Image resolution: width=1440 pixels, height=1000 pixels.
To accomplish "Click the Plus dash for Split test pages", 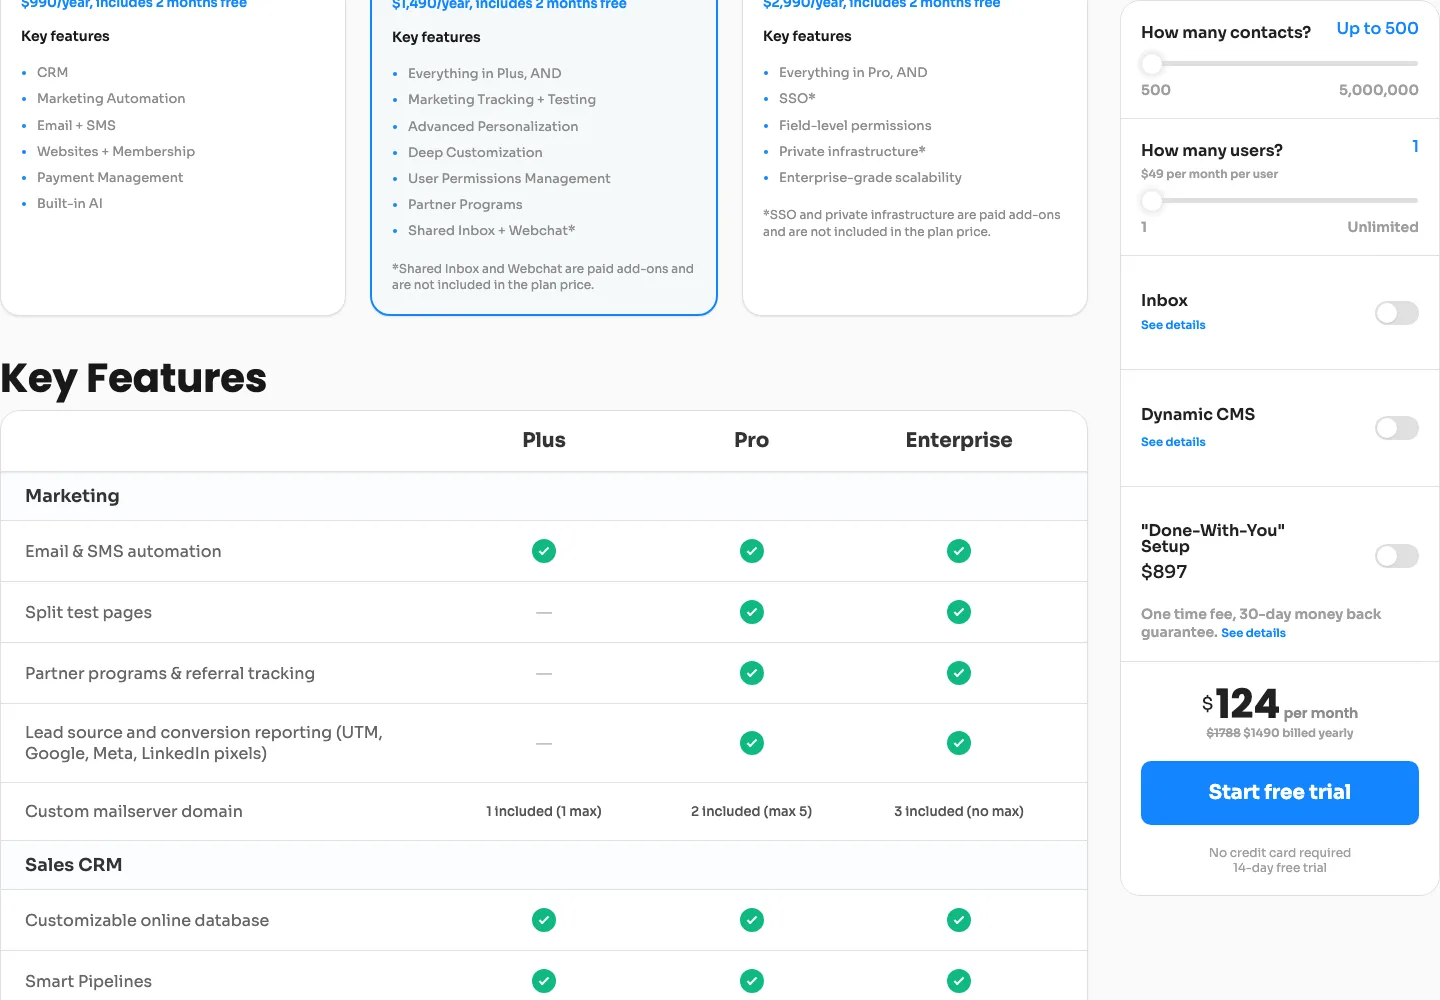I will tap(544, 612).
